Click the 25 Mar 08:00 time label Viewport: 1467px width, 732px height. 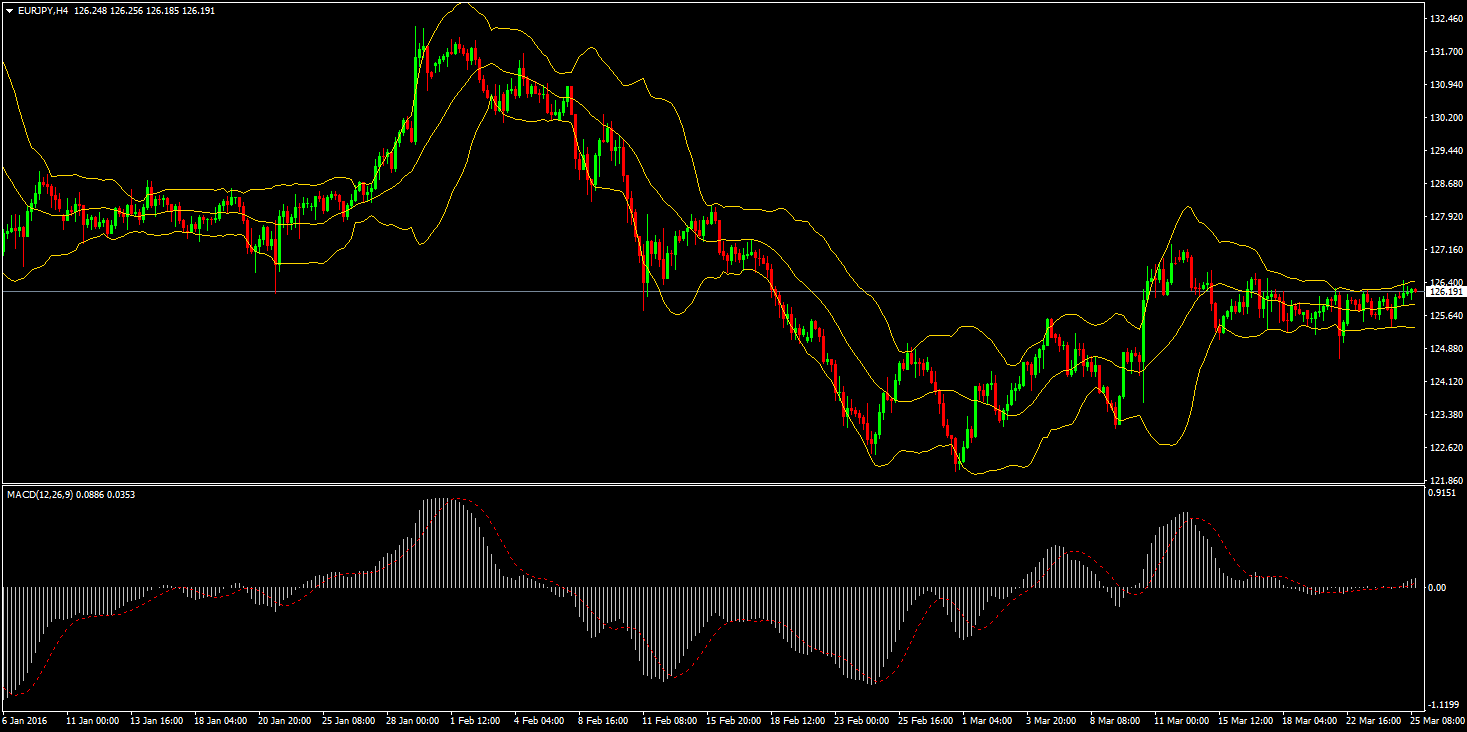click(1435, 720)
